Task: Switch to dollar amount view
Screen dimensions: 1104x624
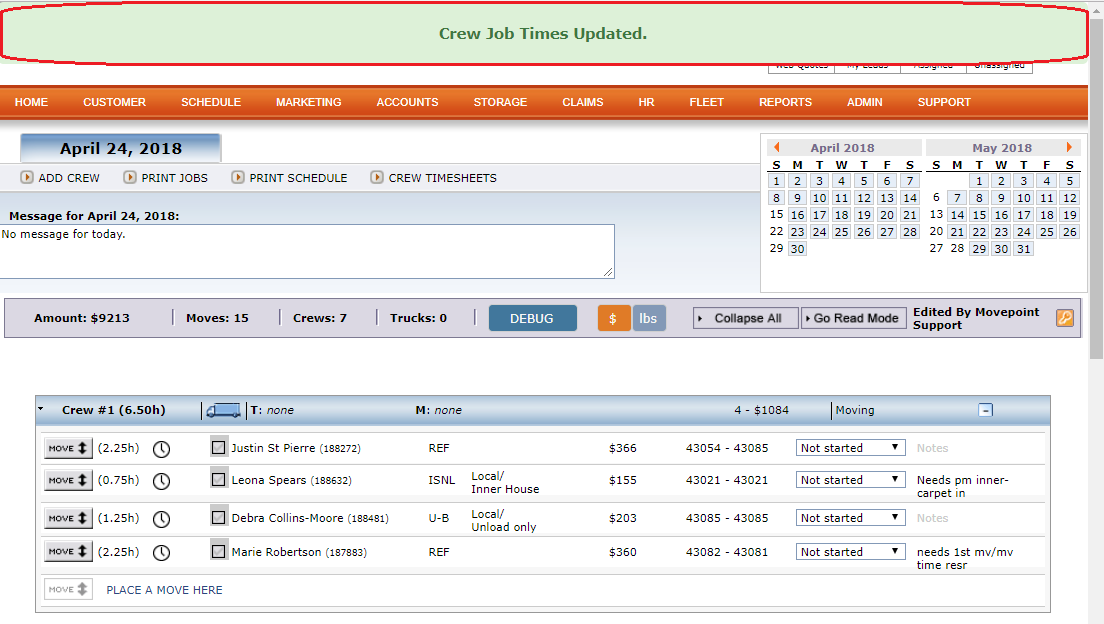Action: coord(614,318)
